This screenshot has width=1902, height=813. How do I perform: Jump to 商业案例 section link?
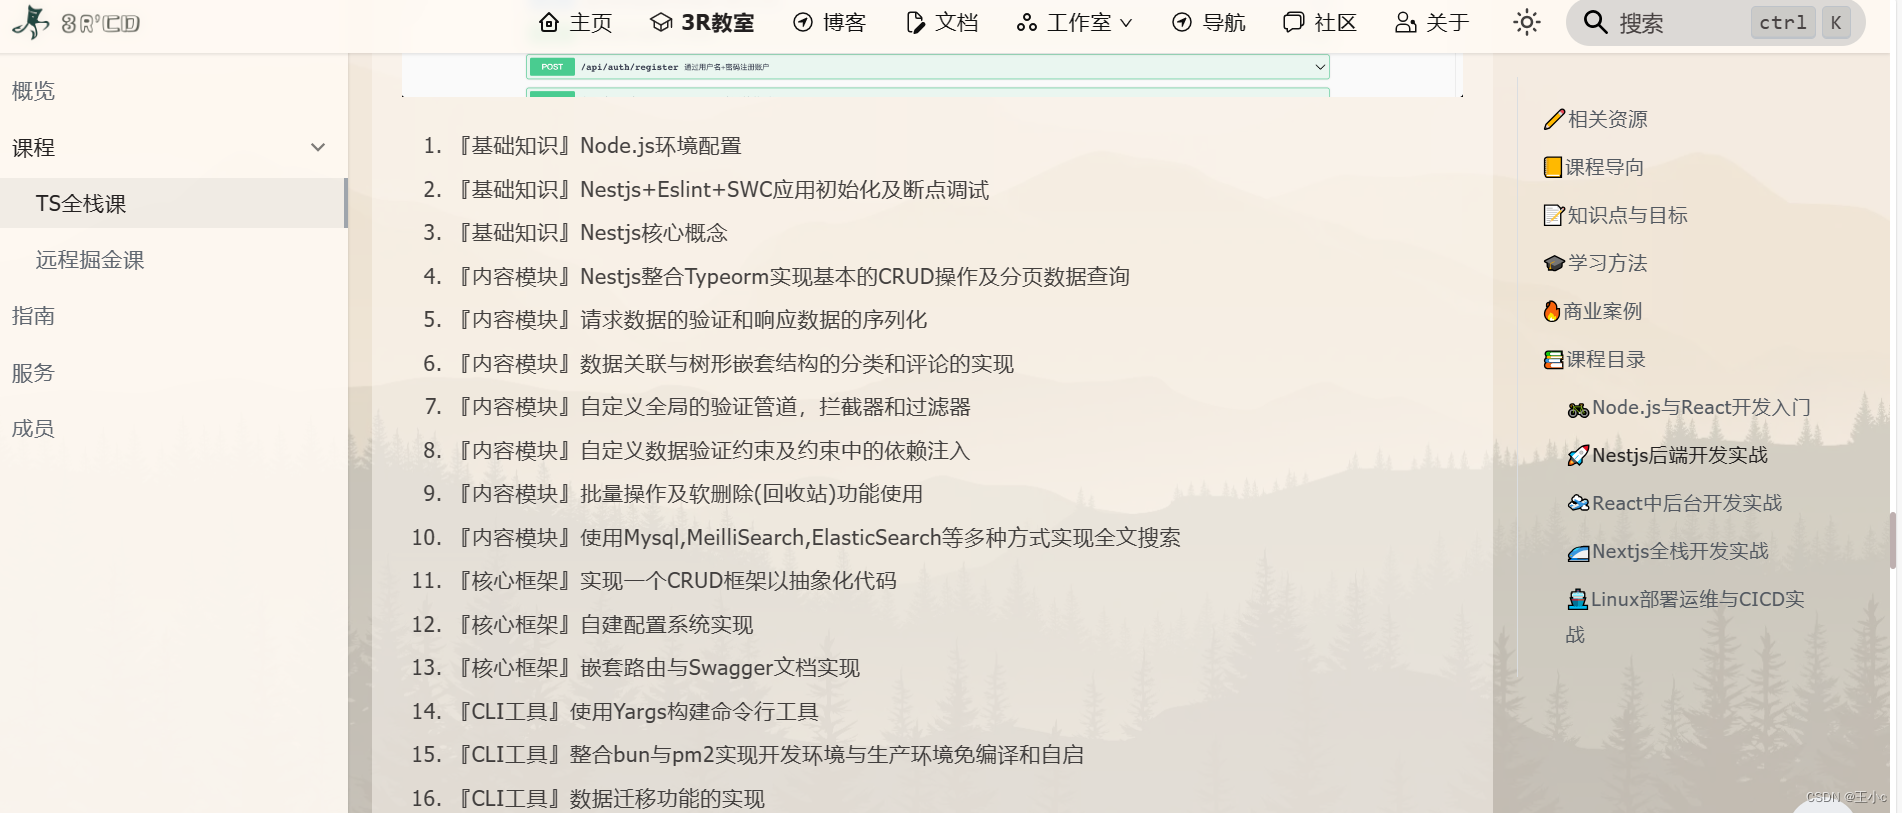point(1602,311)
